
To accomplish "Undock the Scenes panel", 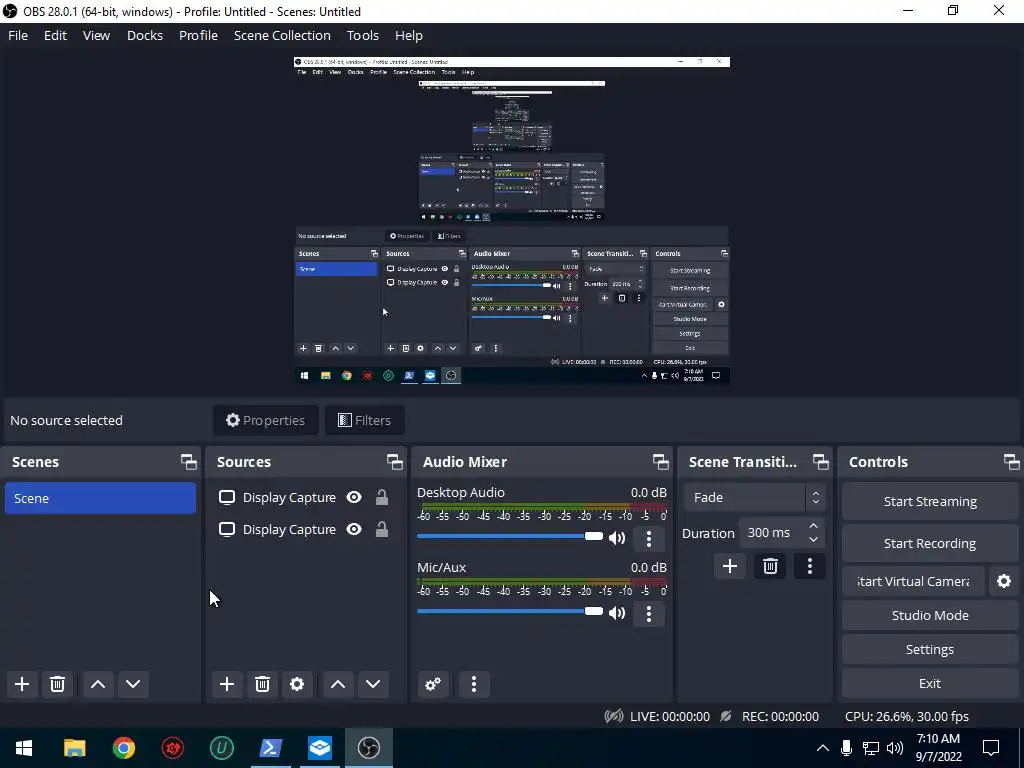I will [x=189, y=462].
